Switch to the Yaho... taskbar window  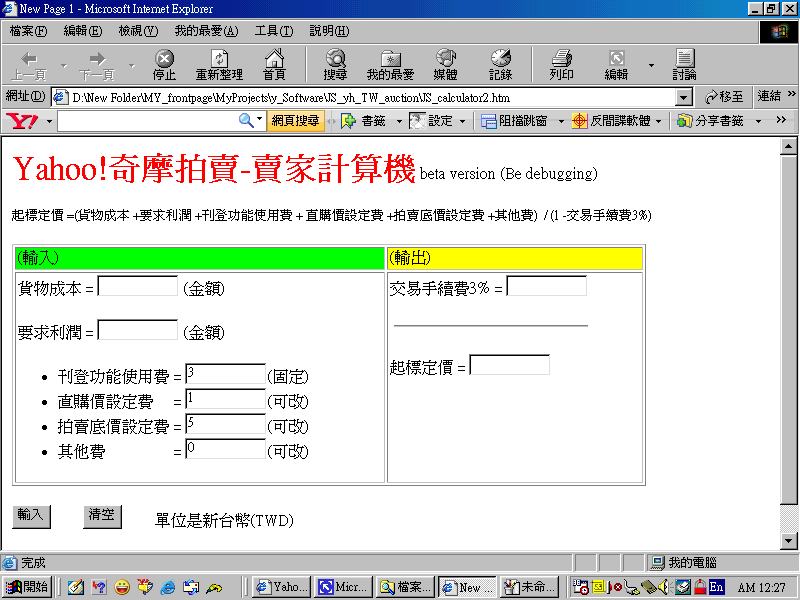click(x=283, y=587)
